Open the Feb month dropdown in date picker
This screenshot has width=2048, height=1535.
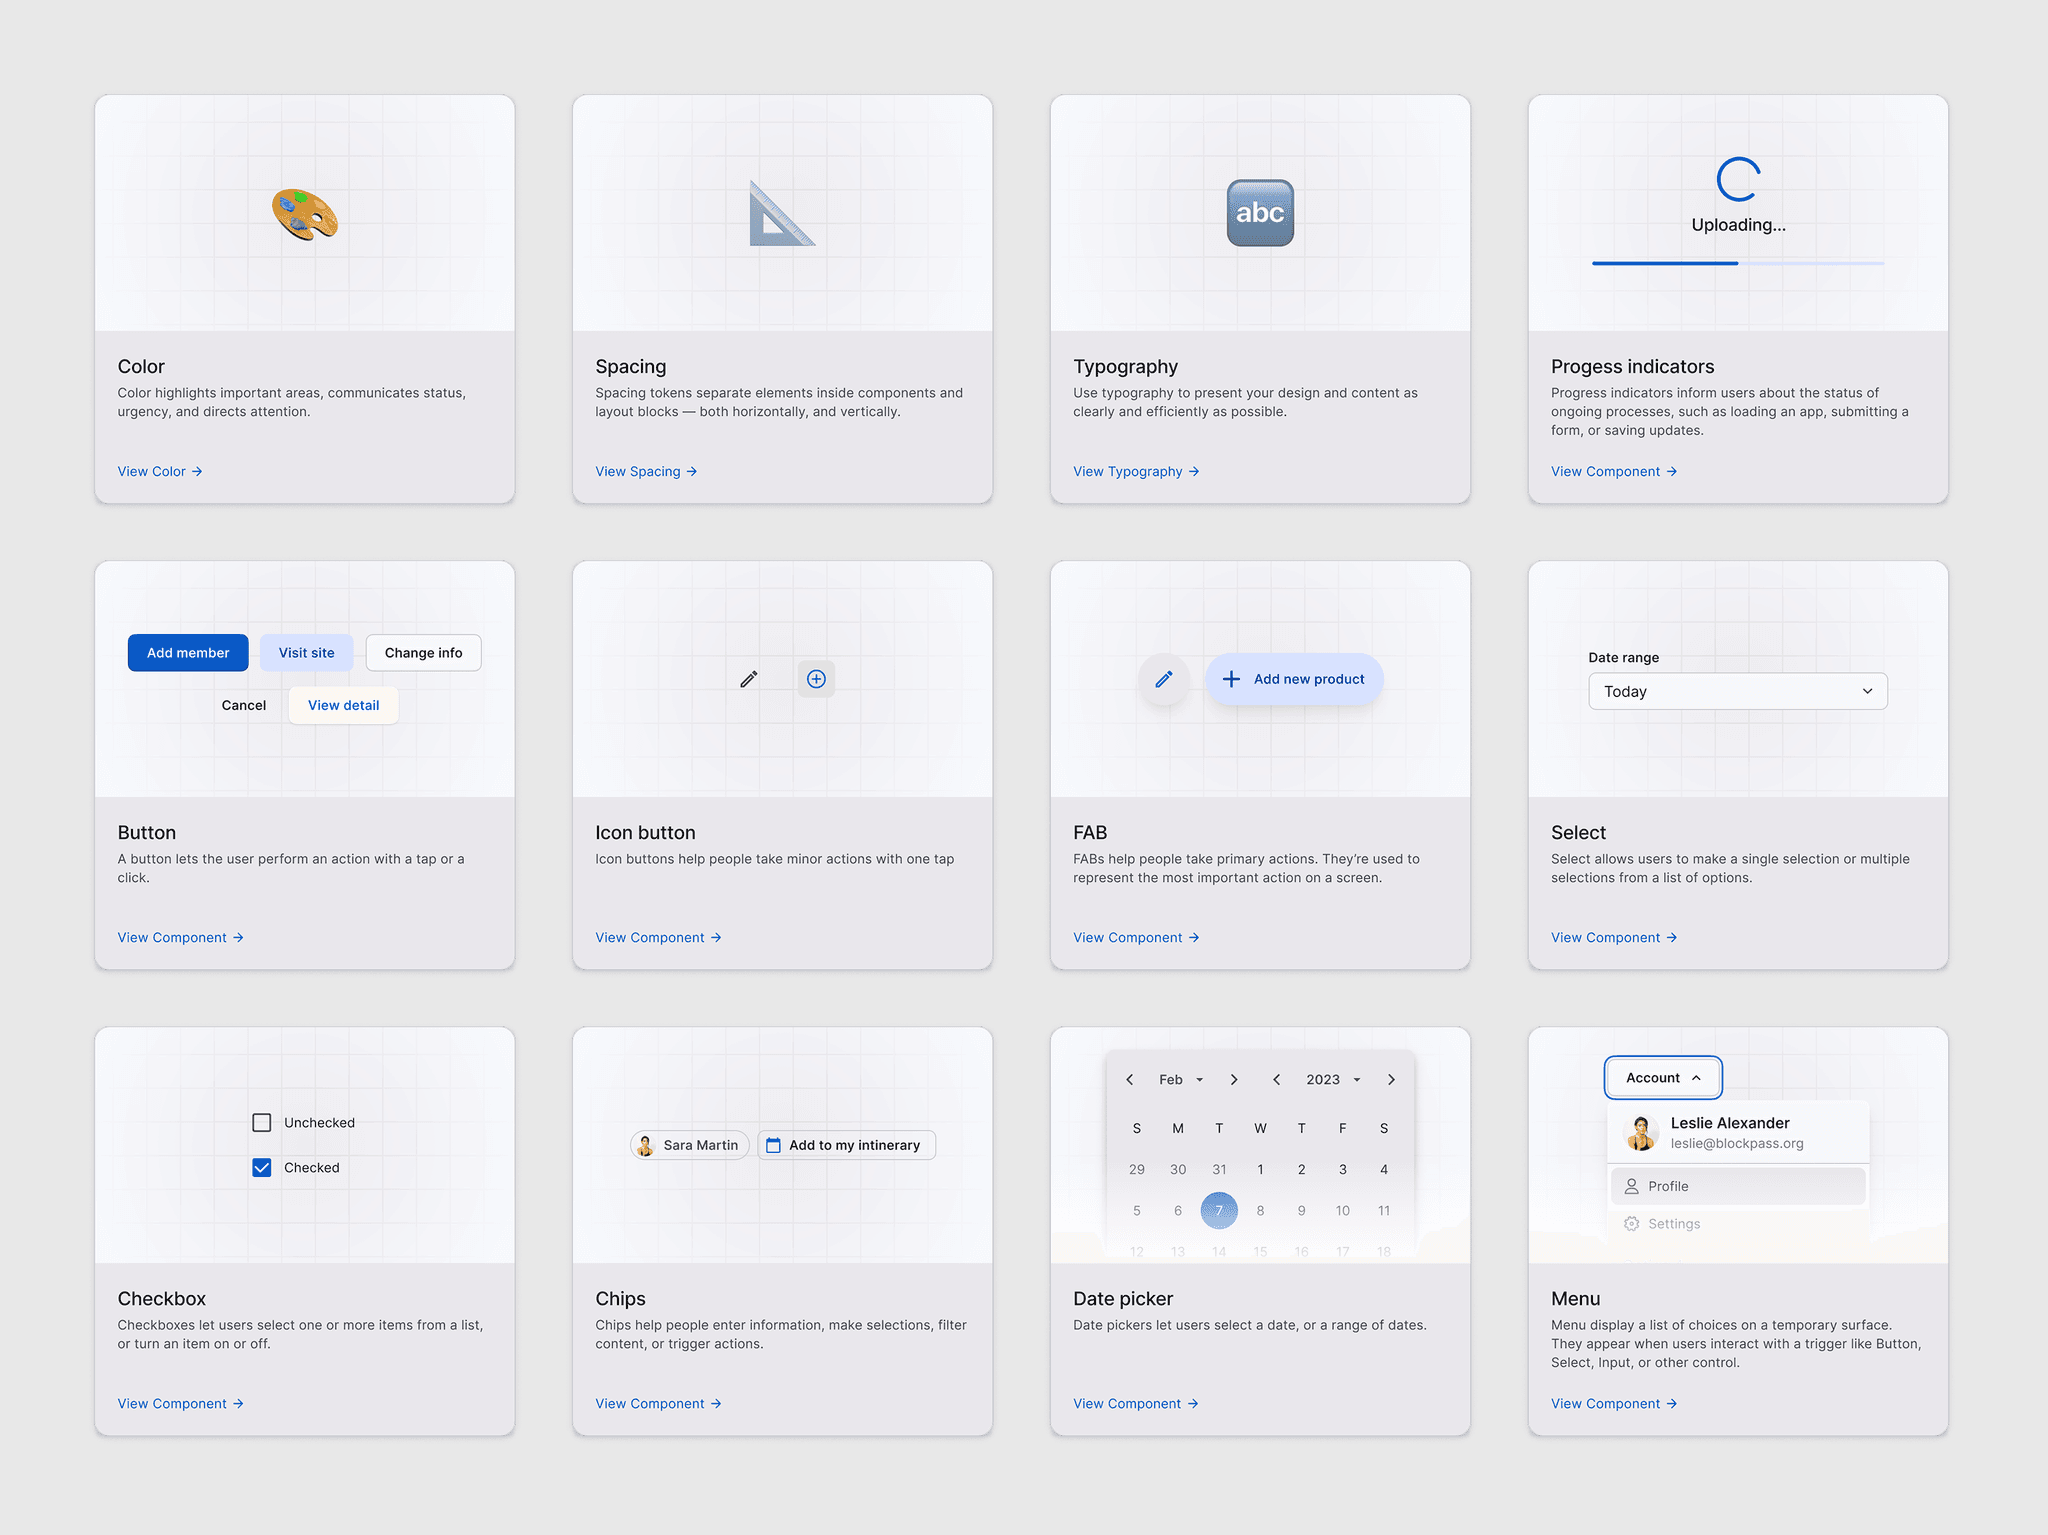click(x=1180, y=1079)
